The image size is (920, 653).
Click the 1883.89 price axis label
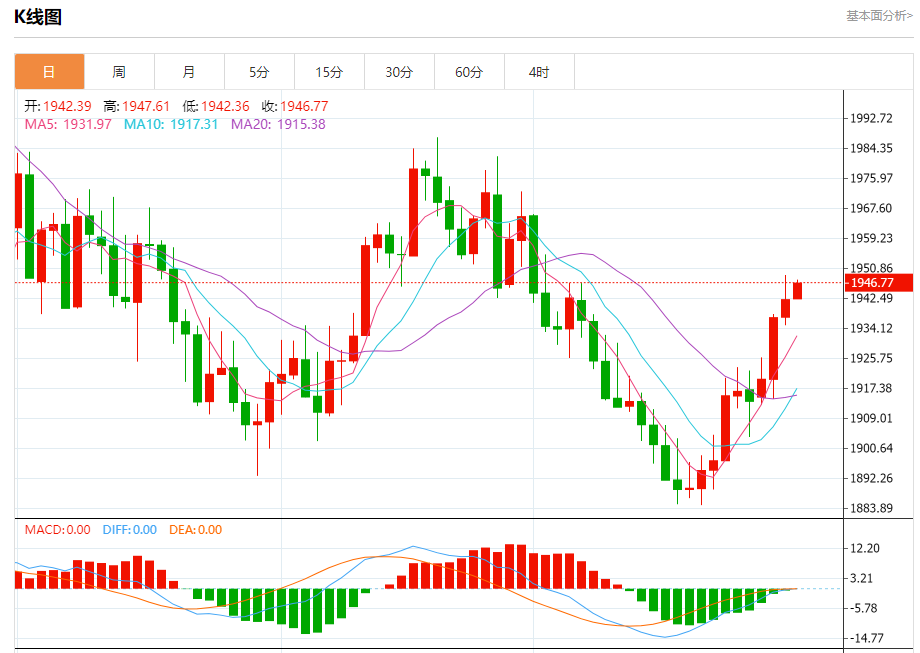point(871,508)
